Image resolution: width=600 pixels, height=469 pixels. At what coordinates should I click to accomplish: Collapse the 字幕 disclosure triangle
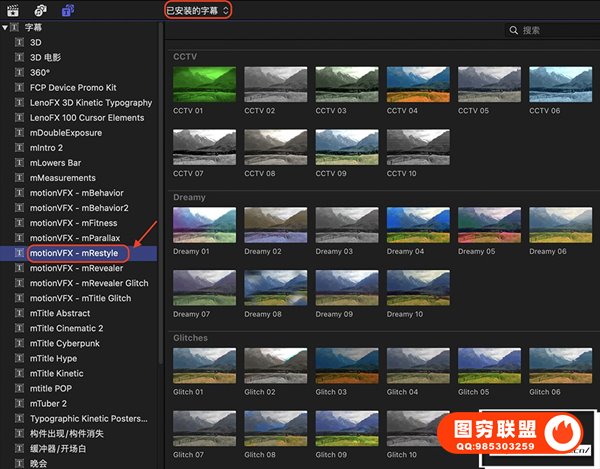[6, 27]
